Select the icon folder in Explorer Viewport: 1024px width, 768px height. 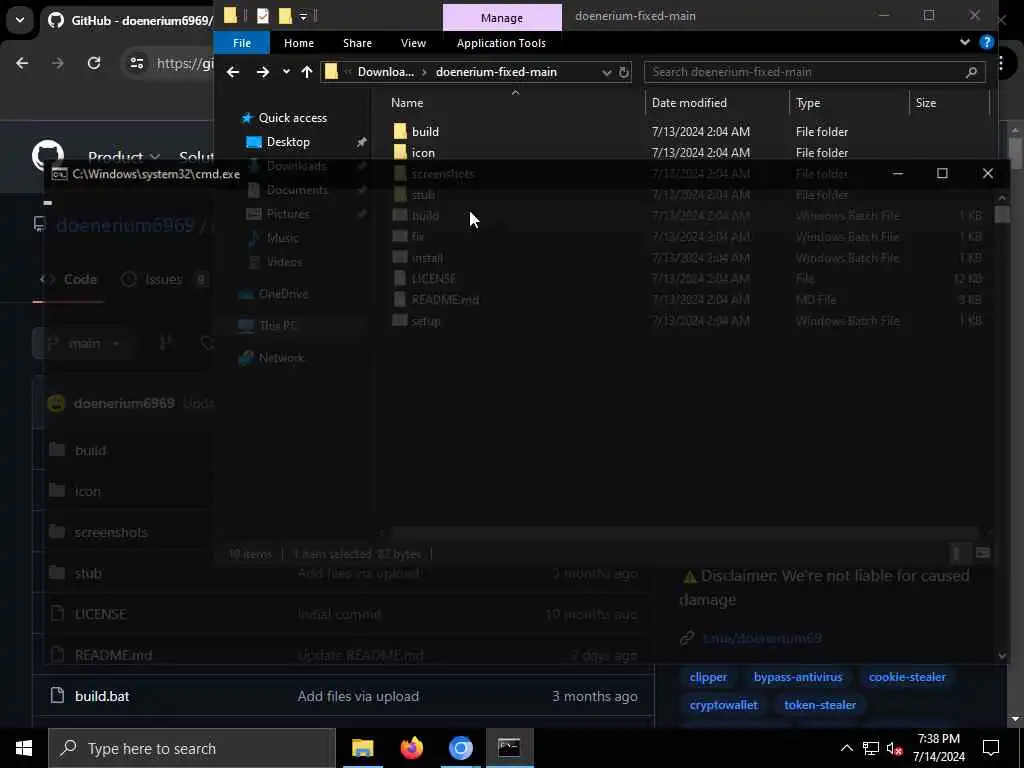[x=423, y=153]
